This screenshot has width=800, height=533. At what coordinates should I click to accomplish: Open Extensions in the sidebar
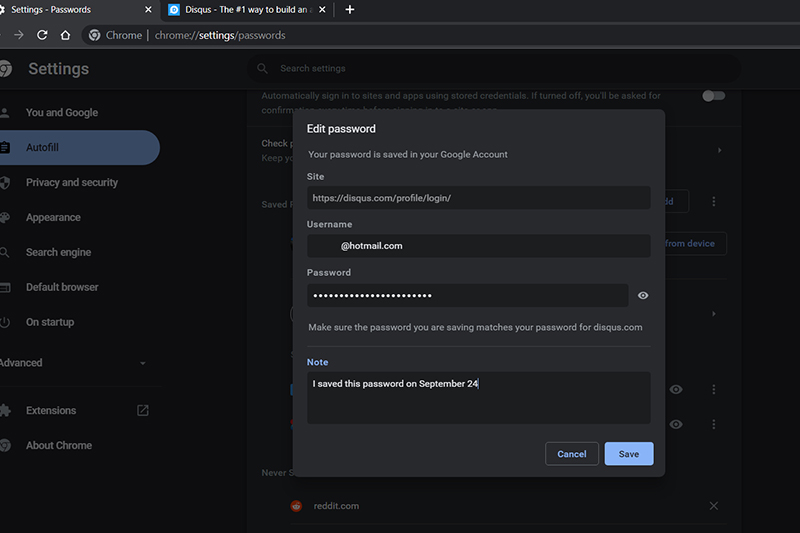click(51, 411)
